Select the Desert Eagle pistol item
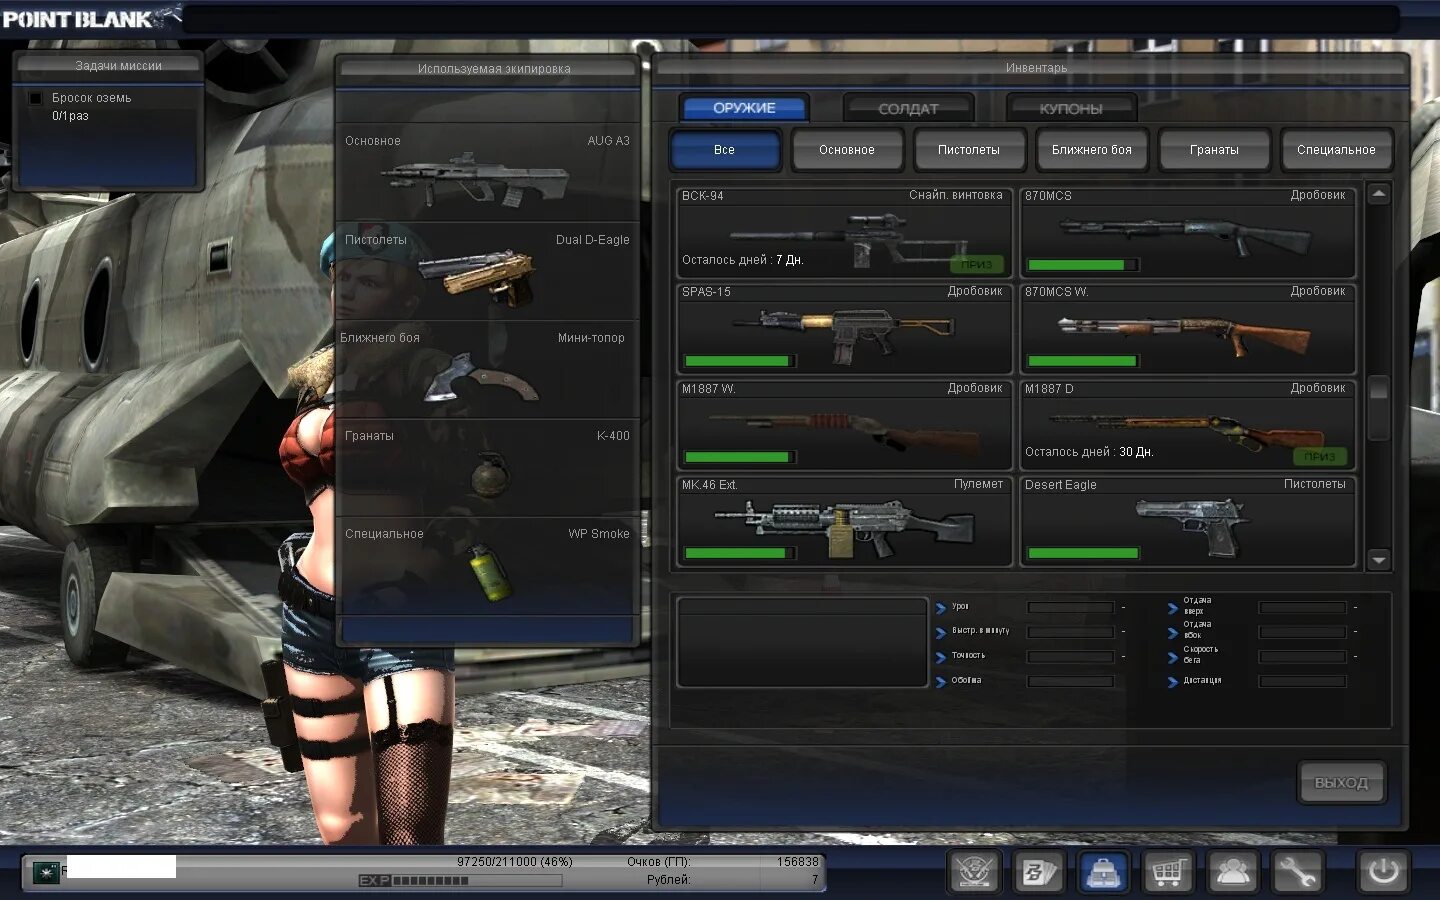Screen dimensions: 1440x900 coord(1188,521)
